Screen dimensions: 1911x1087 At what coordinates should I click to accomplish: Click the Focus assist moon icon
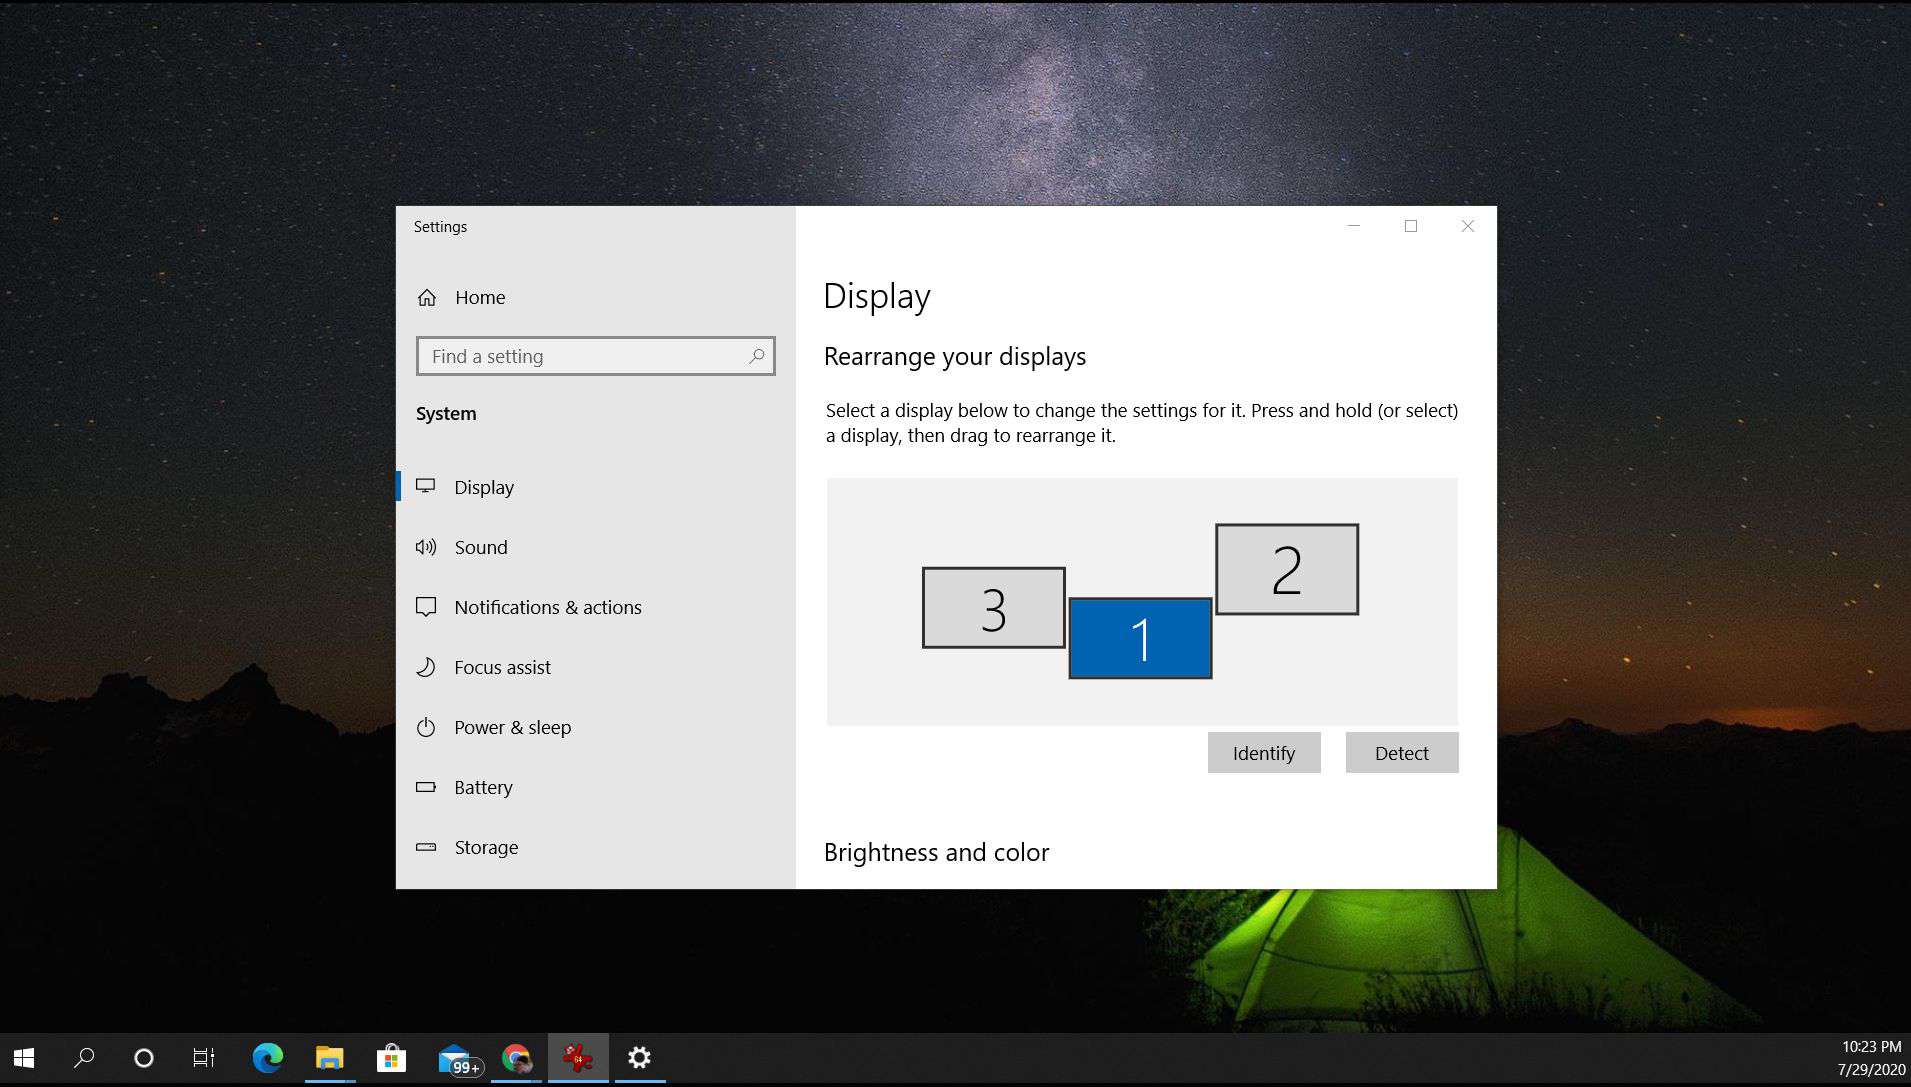pos(426,667)
